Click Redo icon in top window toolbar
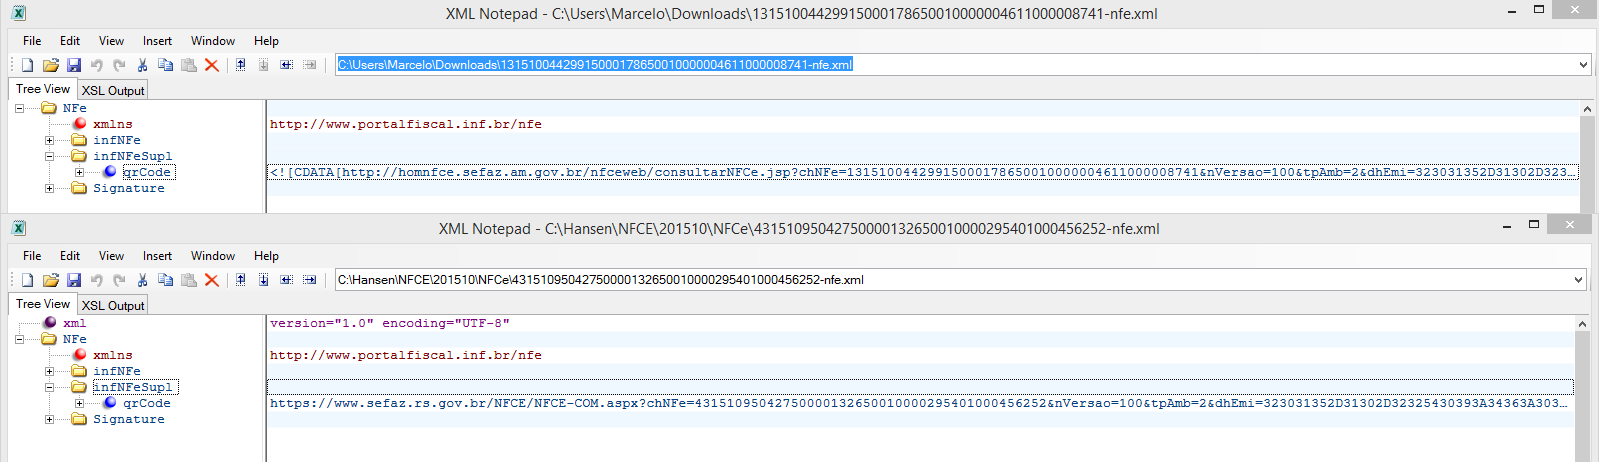This screenshot has height=462, width=1599. tap(120, 65)
